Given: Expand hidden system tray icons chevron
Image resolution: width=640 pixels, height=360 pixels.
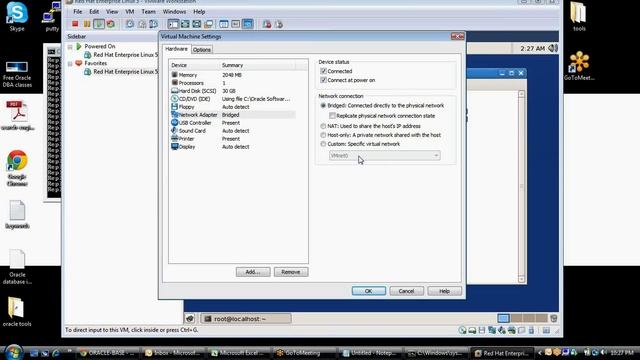Looking at the screenshot, I should point(540,353).
